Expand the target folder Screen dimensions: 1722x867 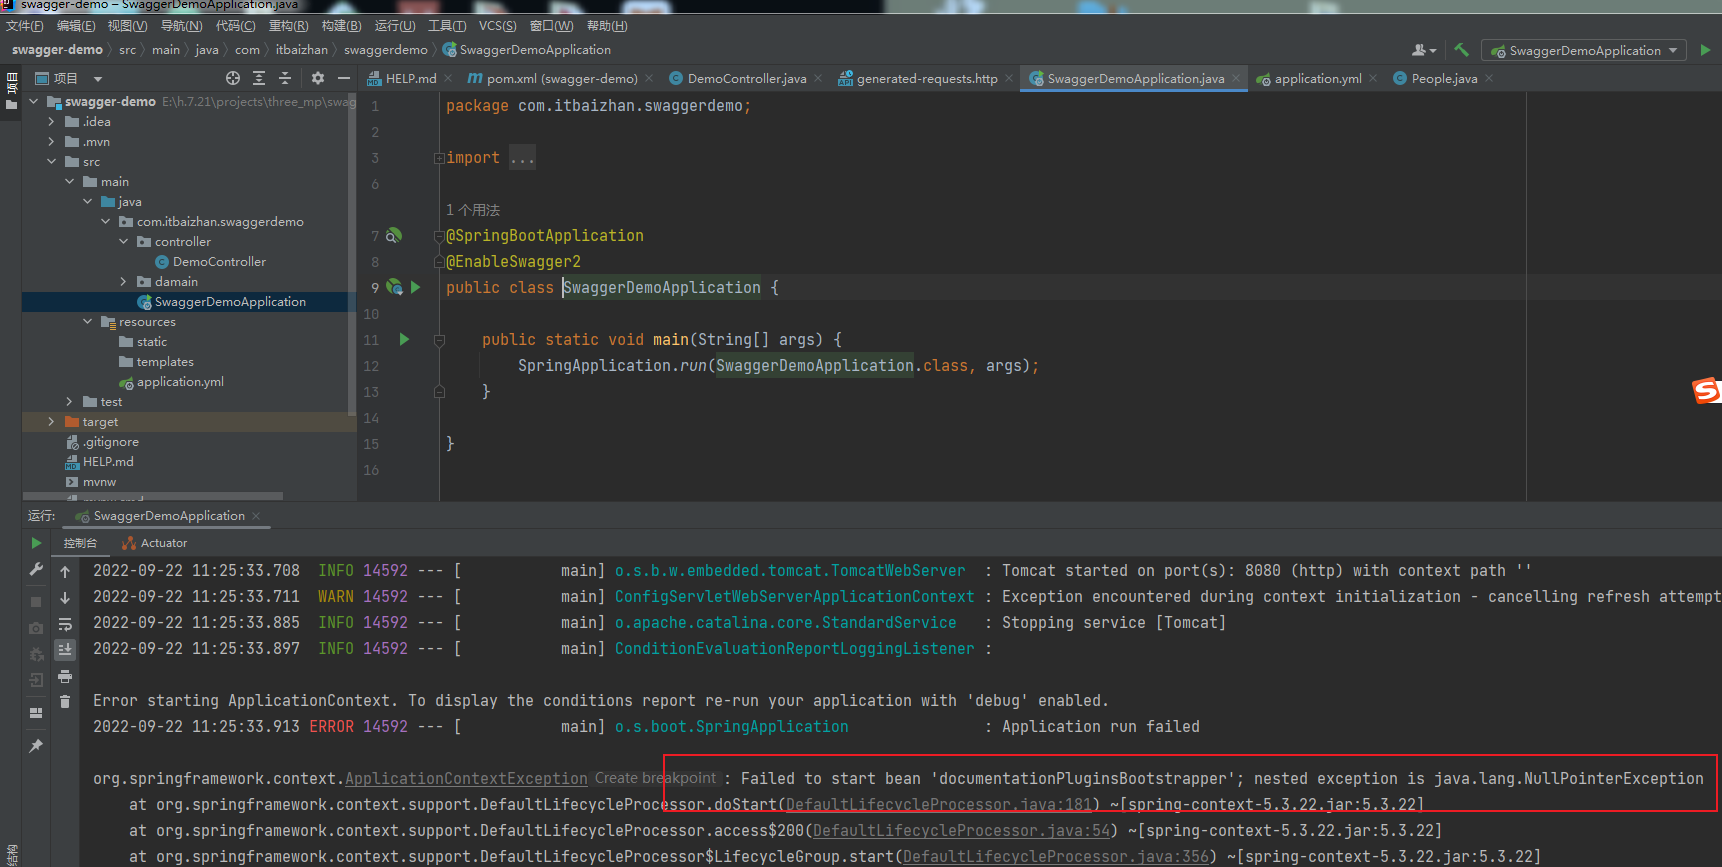pyautogui.click(x=51, y=422)
